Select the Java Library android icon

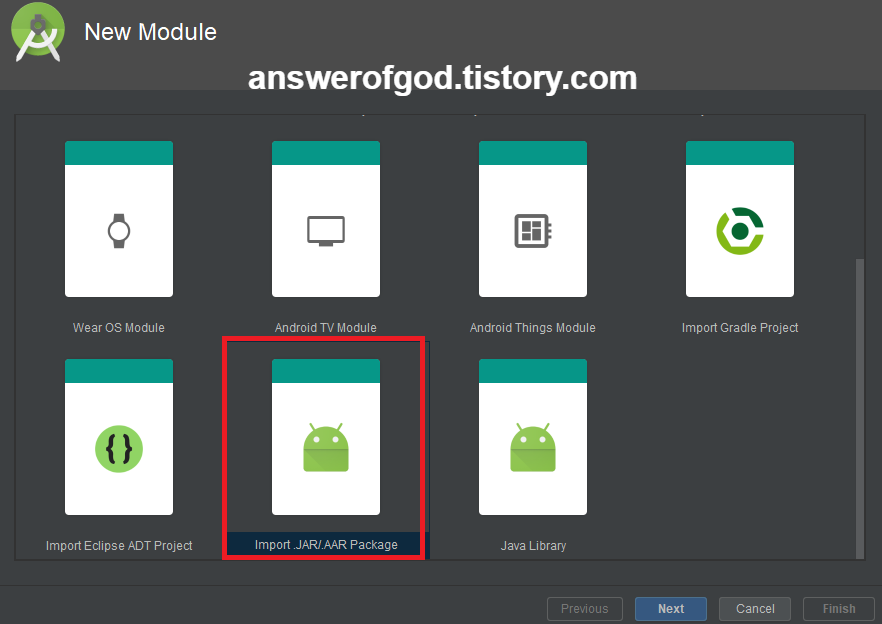[x=533, y=447]
